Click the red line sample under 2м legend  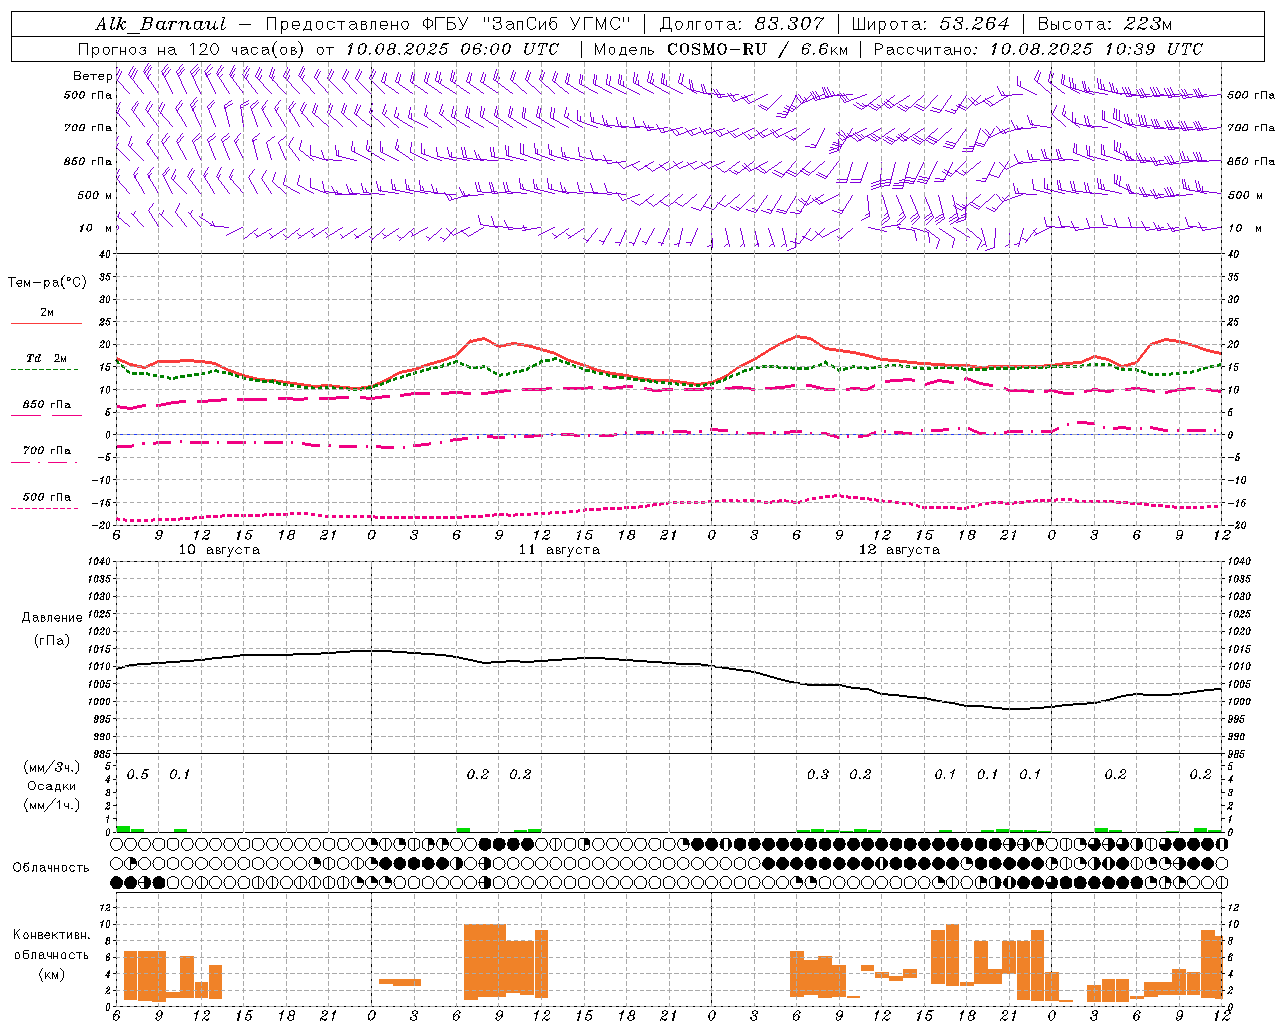(46, 323)
